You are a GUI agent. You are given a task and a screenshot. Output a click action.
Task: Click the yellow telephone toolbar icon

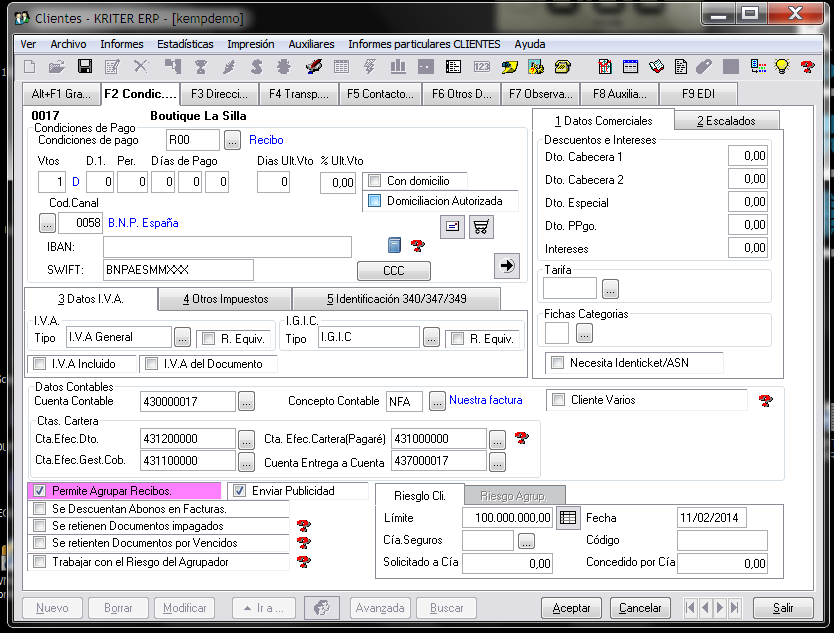click(x=562, y=66)
